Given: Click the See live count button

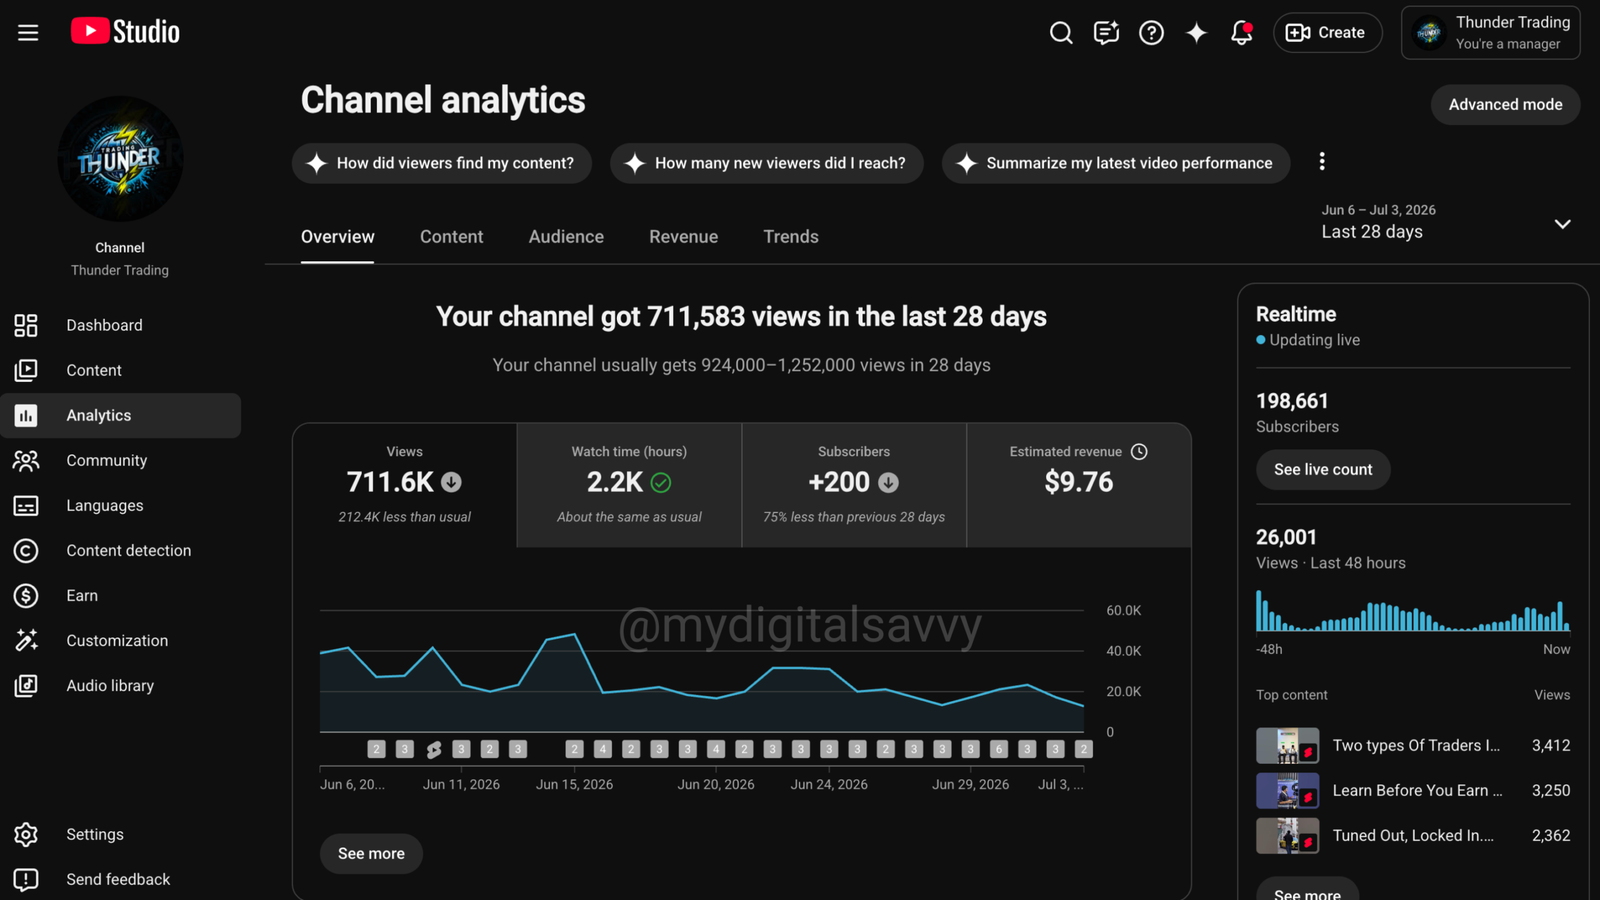Looking at the screenshot, I should 1323,469.
